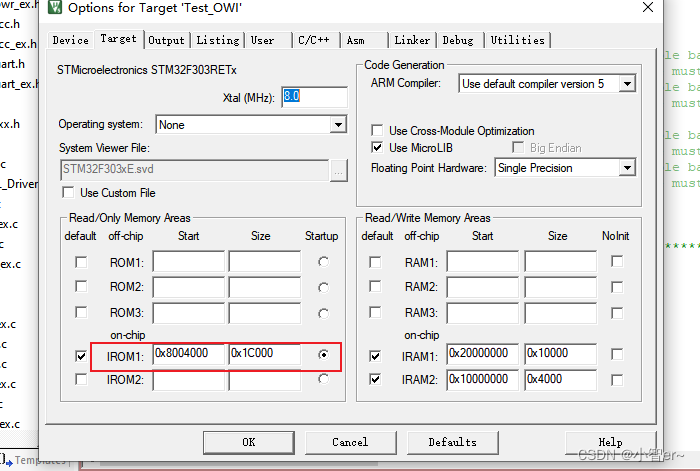Viewport: 700px width, 471px height.
Task: Enable NoInit for IRAM1
Action: [x=617, y=354]
